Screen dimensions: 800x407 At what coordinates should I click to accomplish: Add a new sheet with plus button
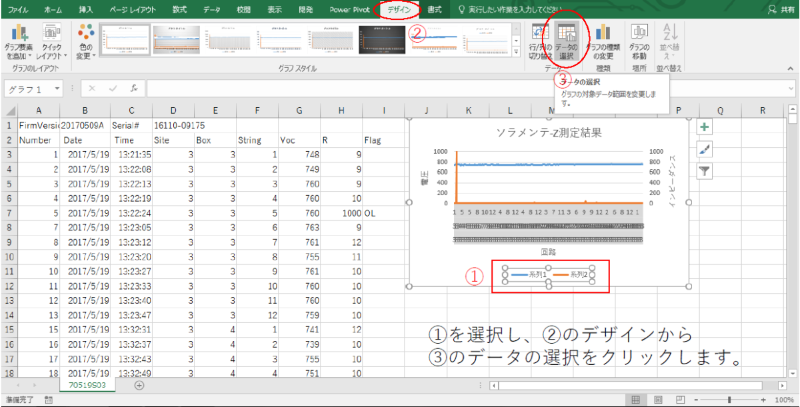point(139,385)
